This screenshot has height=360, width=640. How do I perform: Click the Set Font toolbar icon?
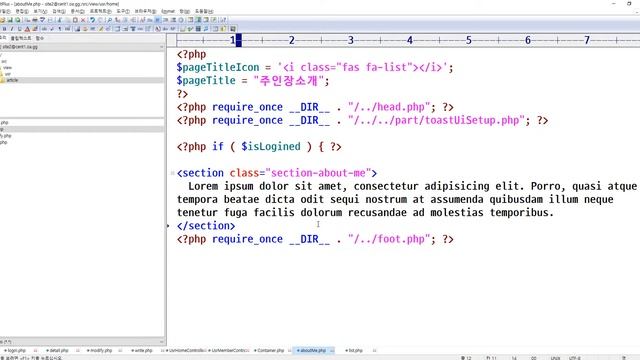pyautogui.click(x=142, y=20)
